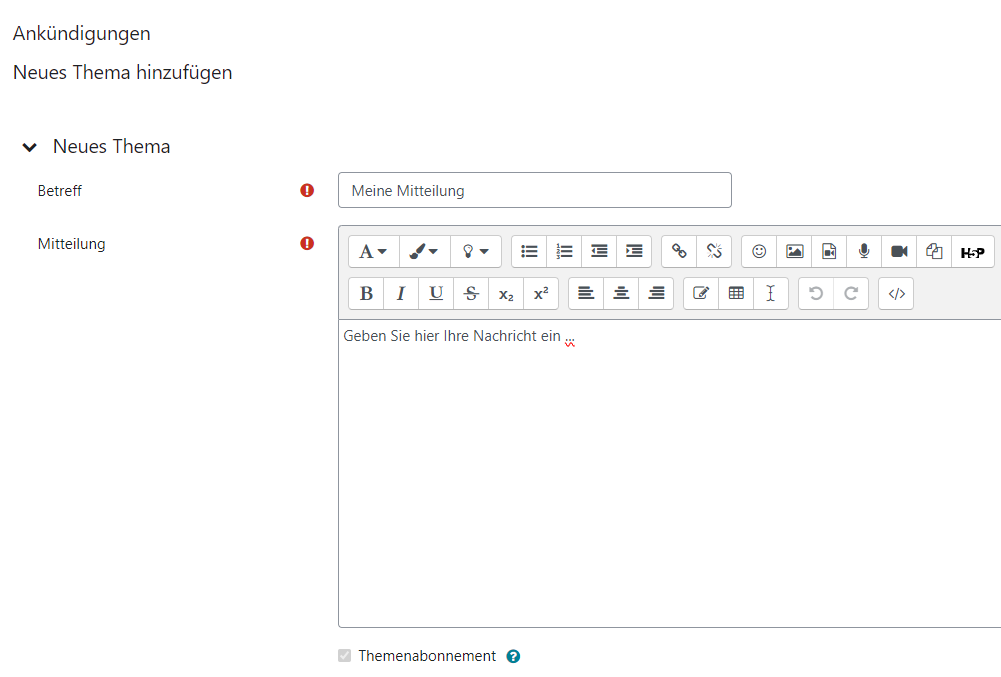Create an unordered bullet list
Viewport: 1001px width, 677px height.
point(529,252)
